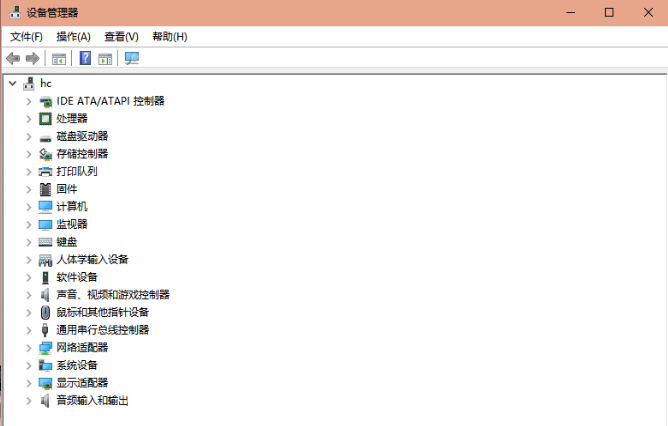Select the 键盘 text label
Screen dimensions: 668x426
(x=67, y=242)
